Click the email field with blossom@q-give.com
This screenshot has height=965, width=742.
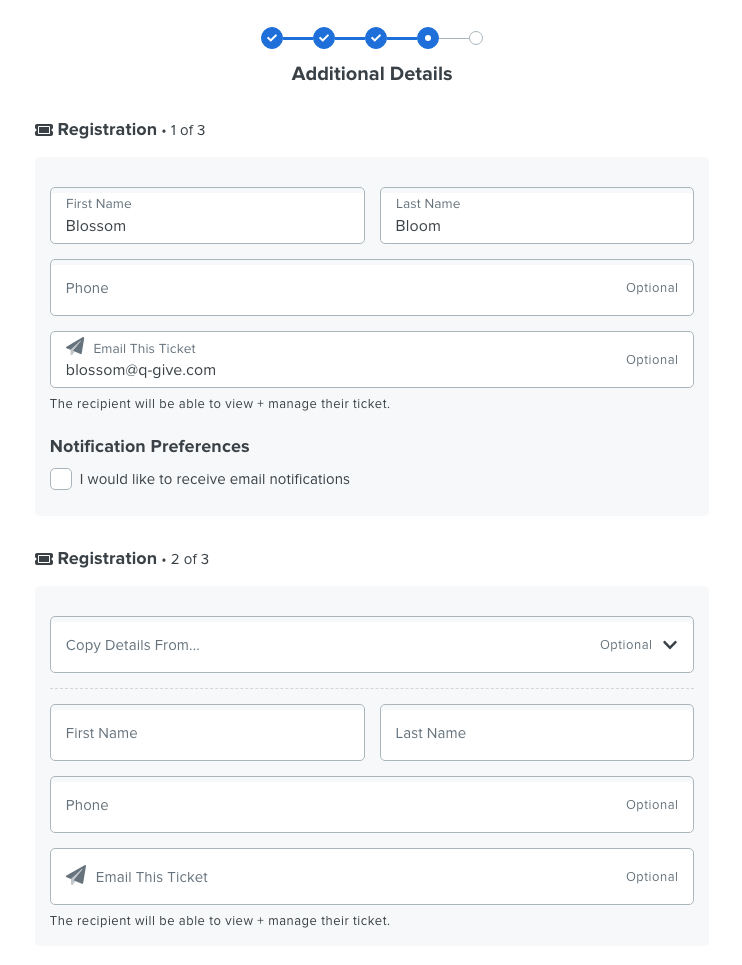pos(372,359)
